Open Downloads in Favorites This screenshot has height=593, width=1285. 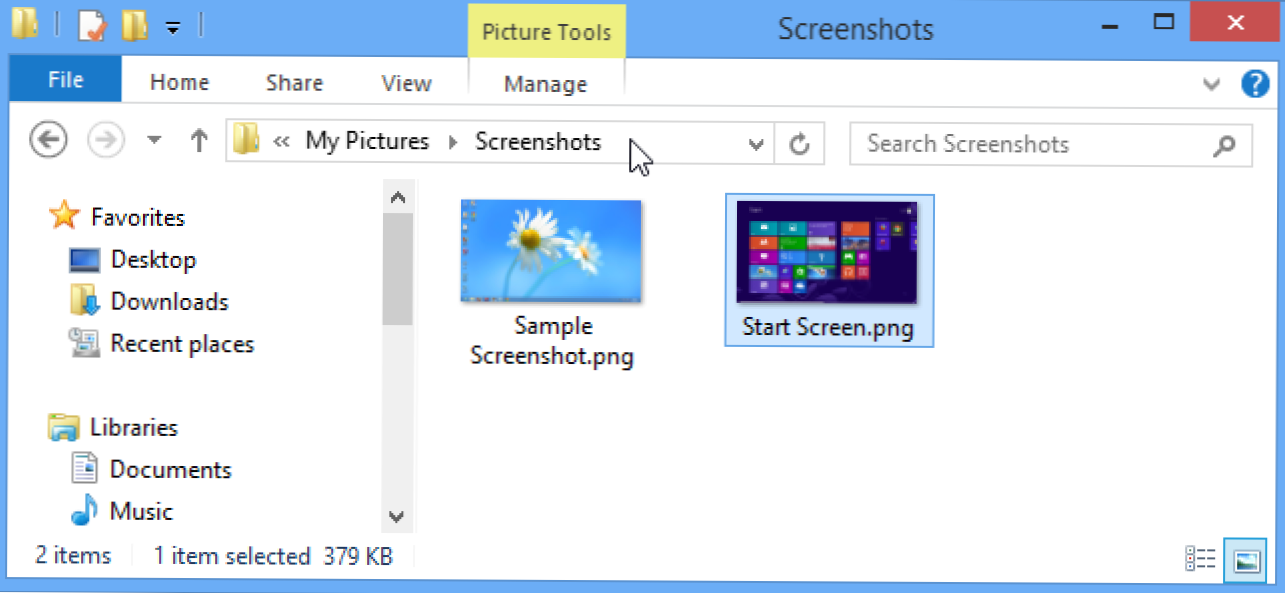pos(169,301)
